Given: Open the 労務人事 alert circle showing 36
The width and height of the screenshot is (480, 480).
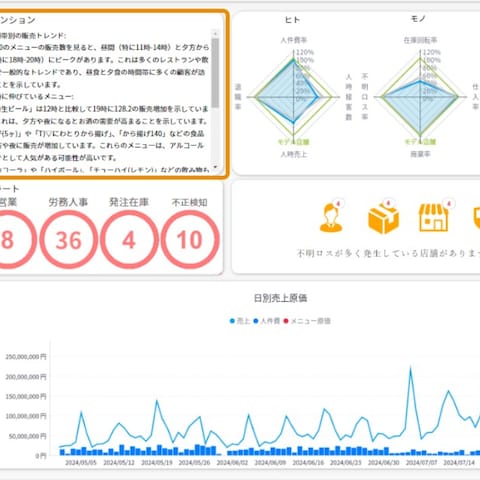Looking at the screenshot, I should coord(68,240).
